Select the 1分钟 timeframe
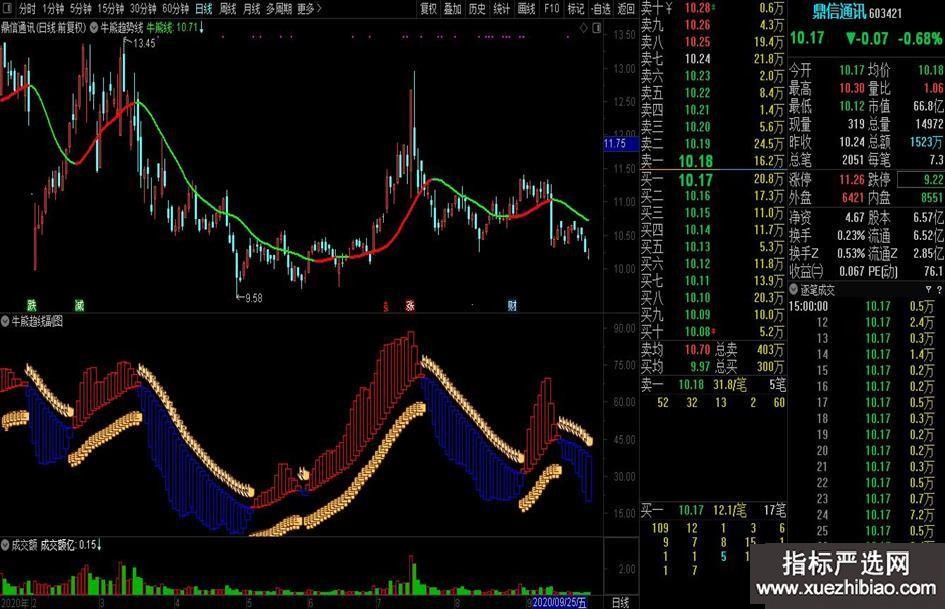Viewport: 945px width, 609px height. point(53,8)
